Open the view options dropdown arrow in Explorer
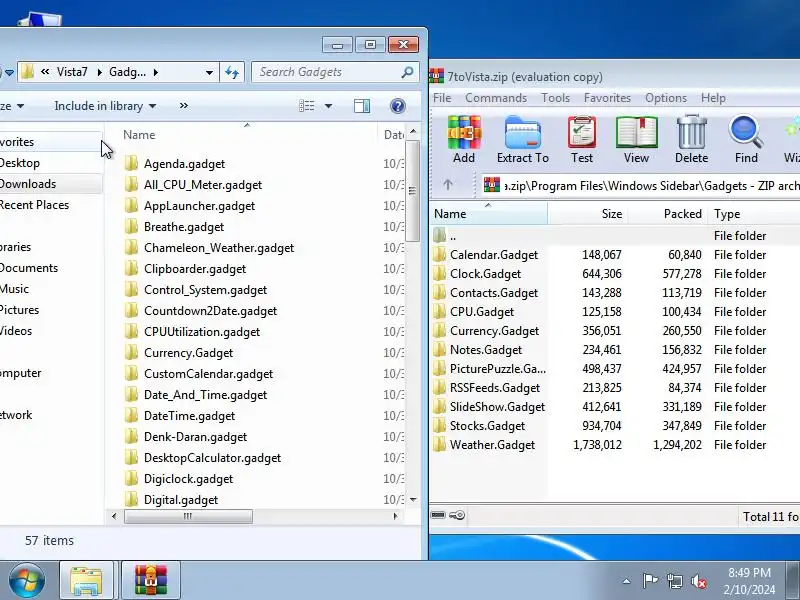Screen dimensions: 800x600 pyautogui.click(x=329, y=106)
